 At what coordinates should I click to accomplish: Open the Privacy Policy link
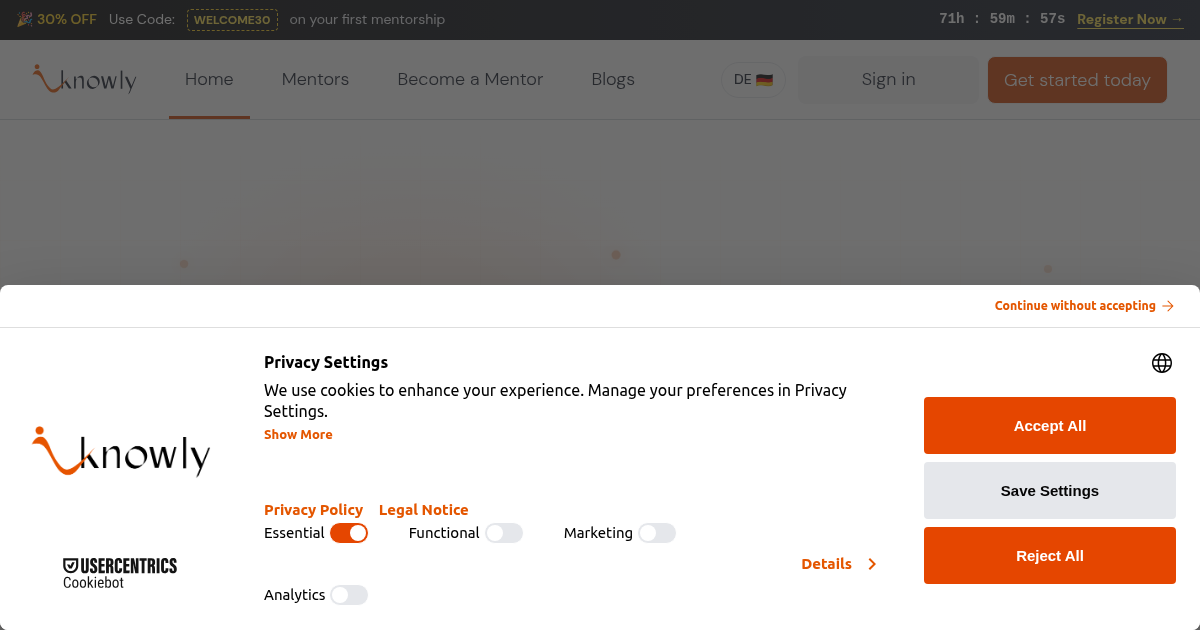tap(313, 510)
